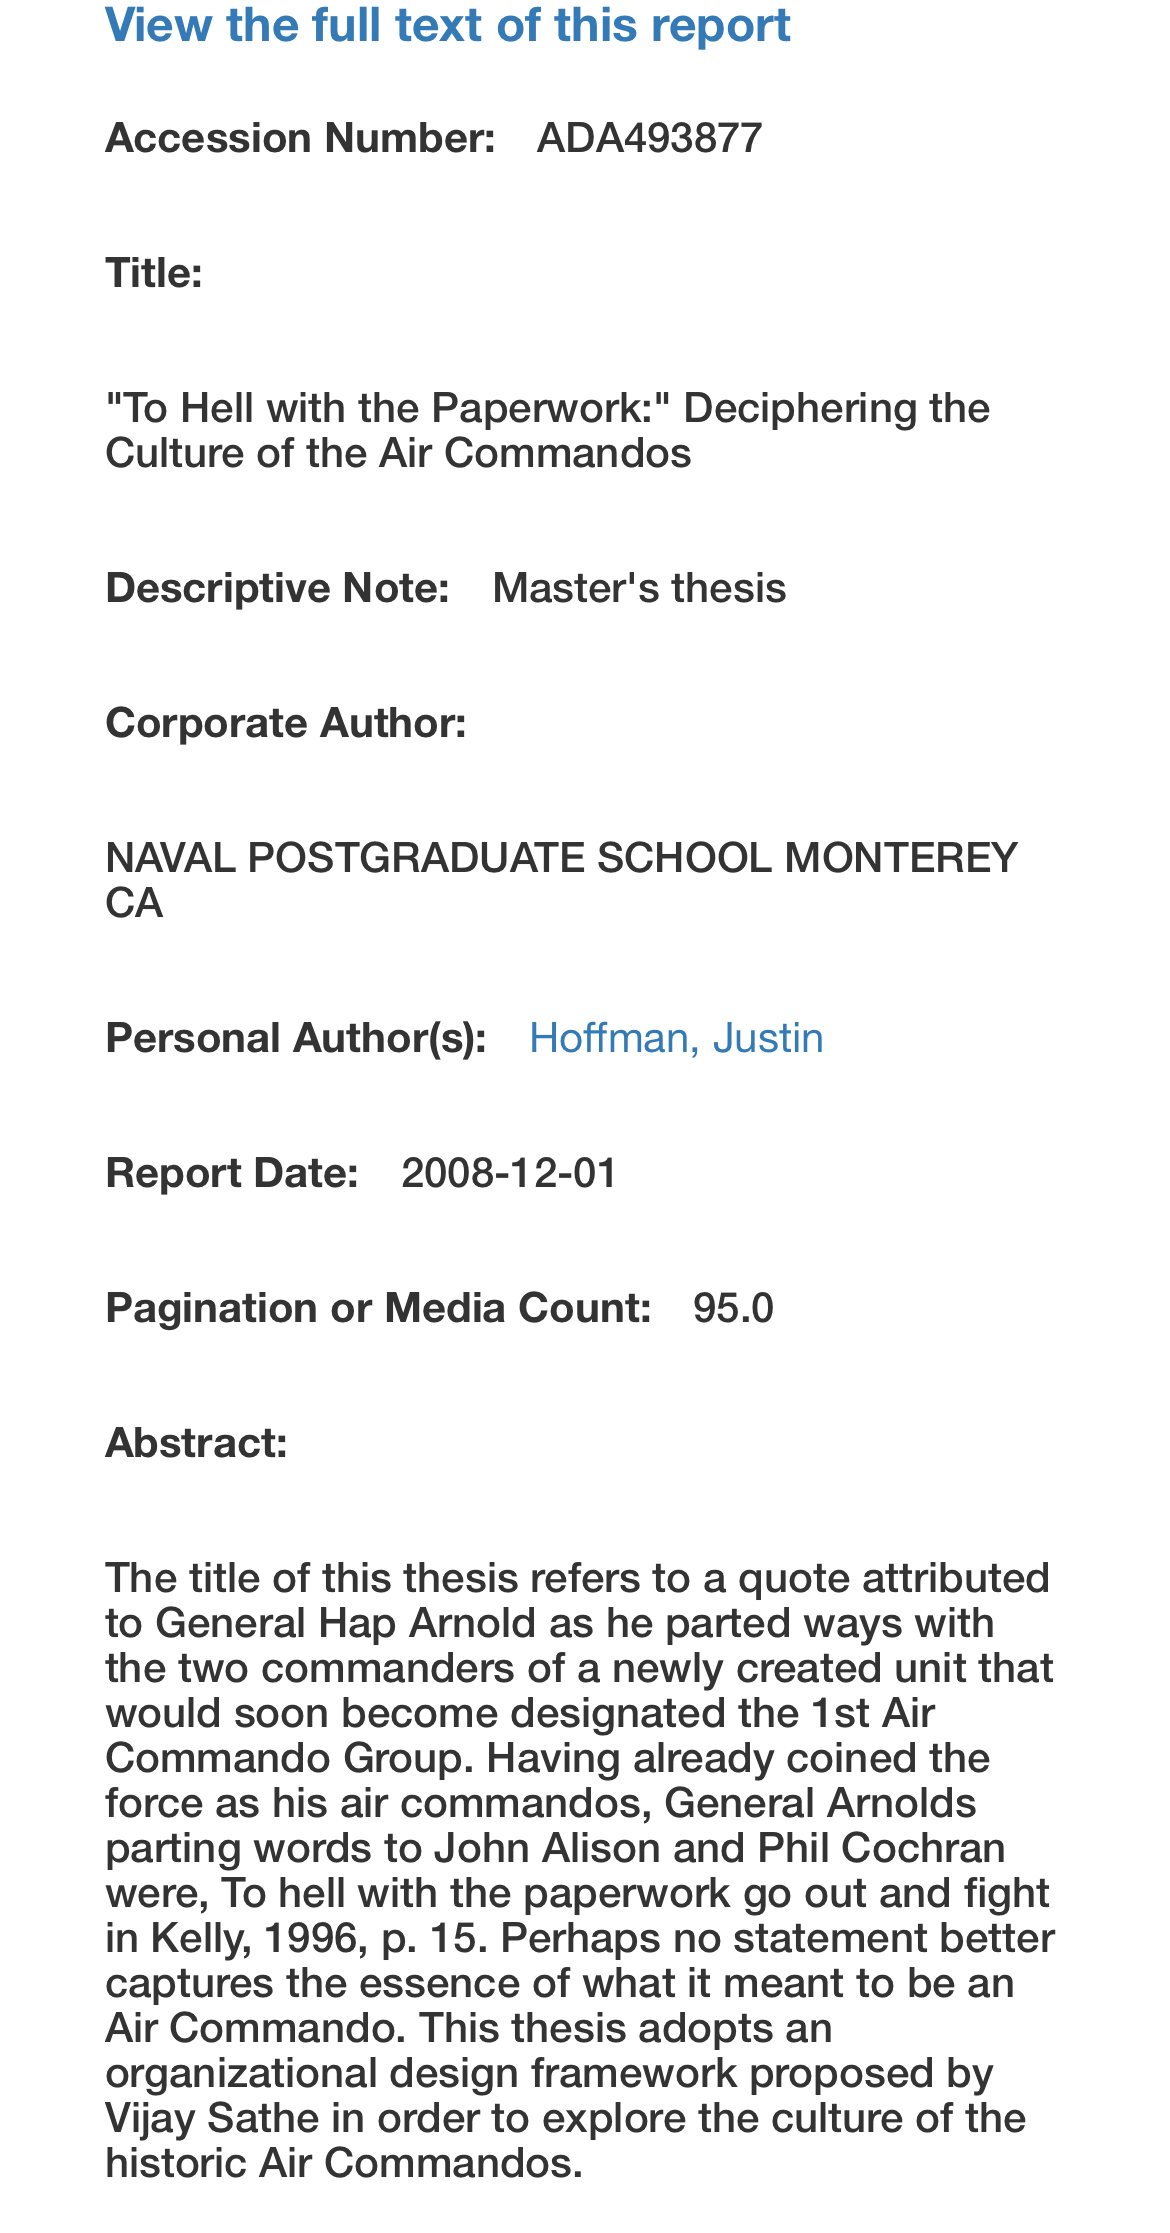Click the abstract's first line about thesis title
Screen dimensions: 1170x2233
[x=578, y=1578]
